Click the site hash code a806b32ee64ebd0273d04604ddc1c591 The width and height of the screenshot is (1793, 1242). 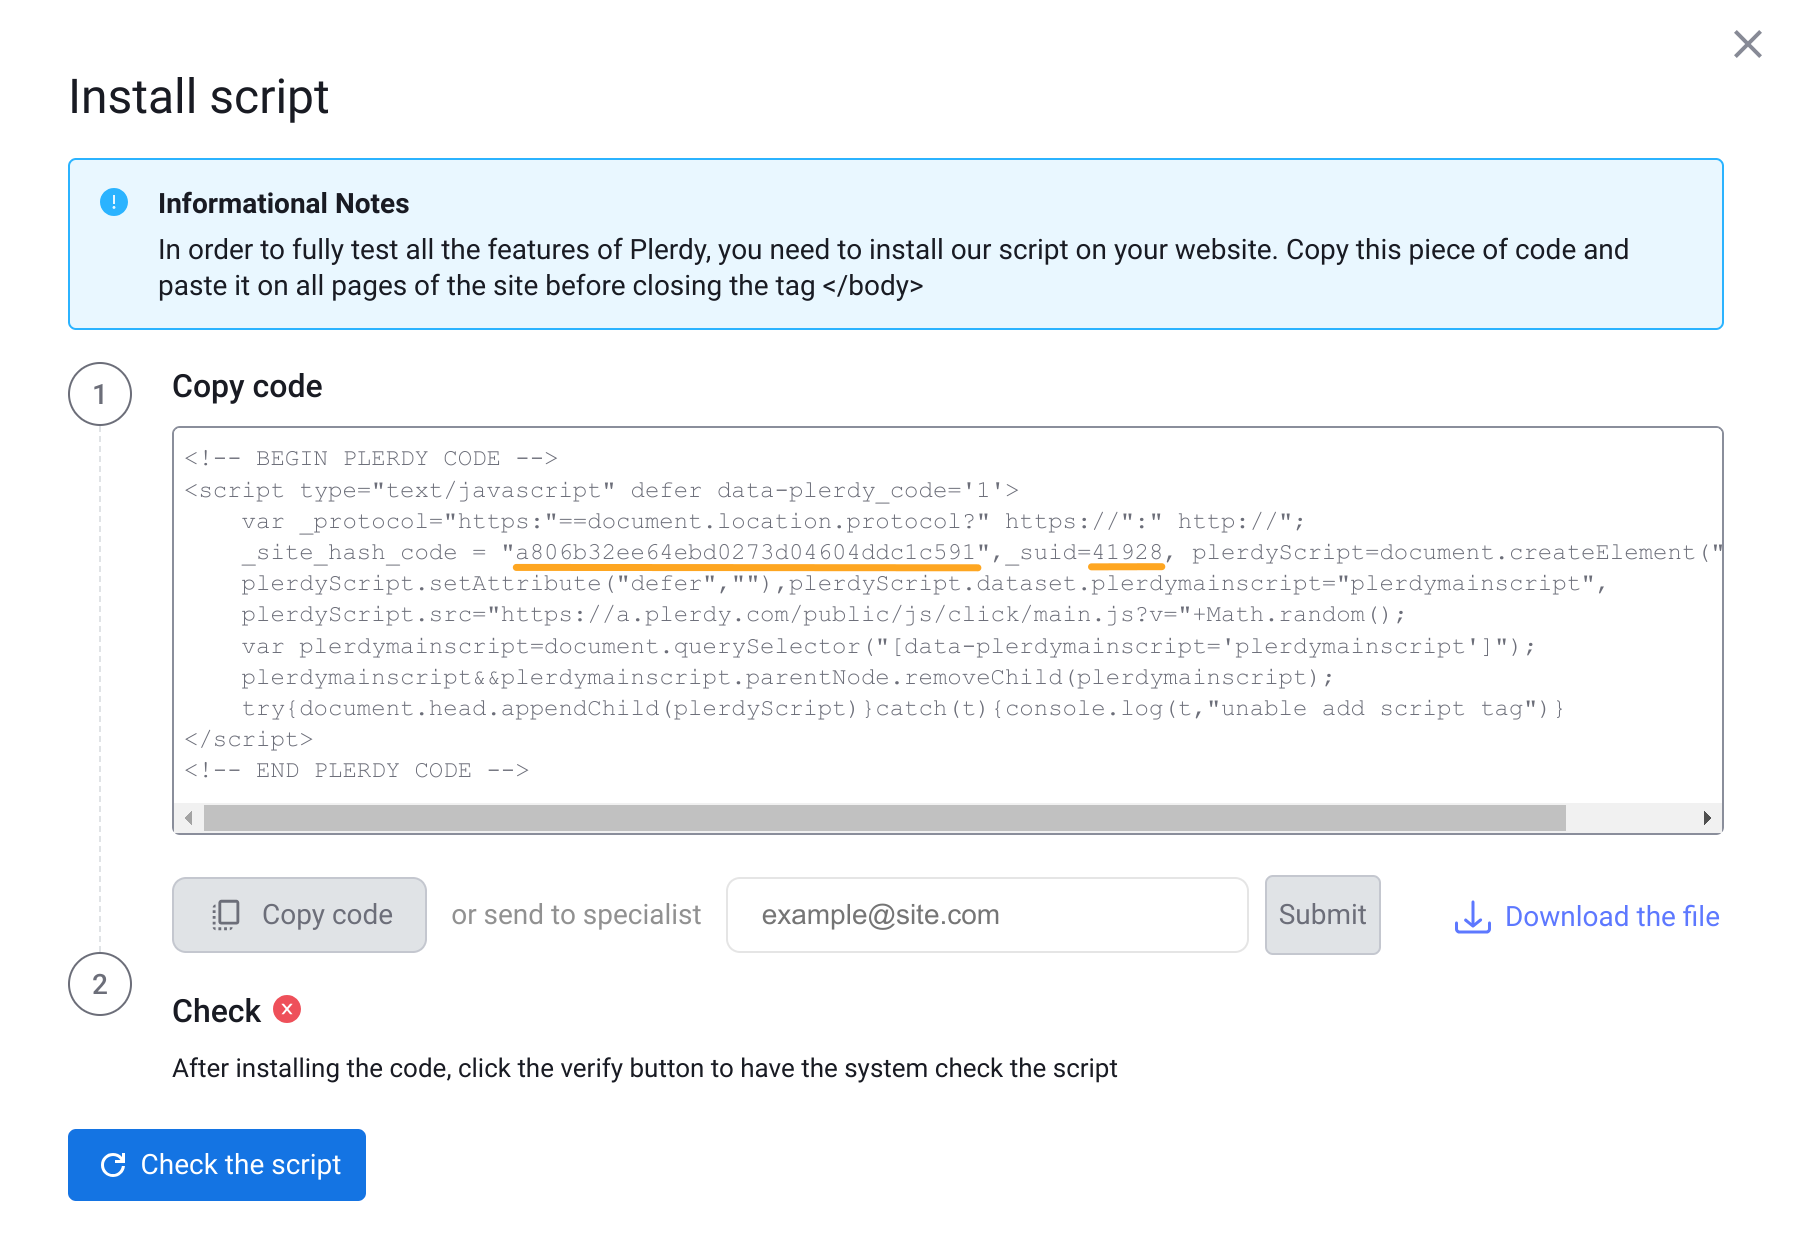point(745,552)
